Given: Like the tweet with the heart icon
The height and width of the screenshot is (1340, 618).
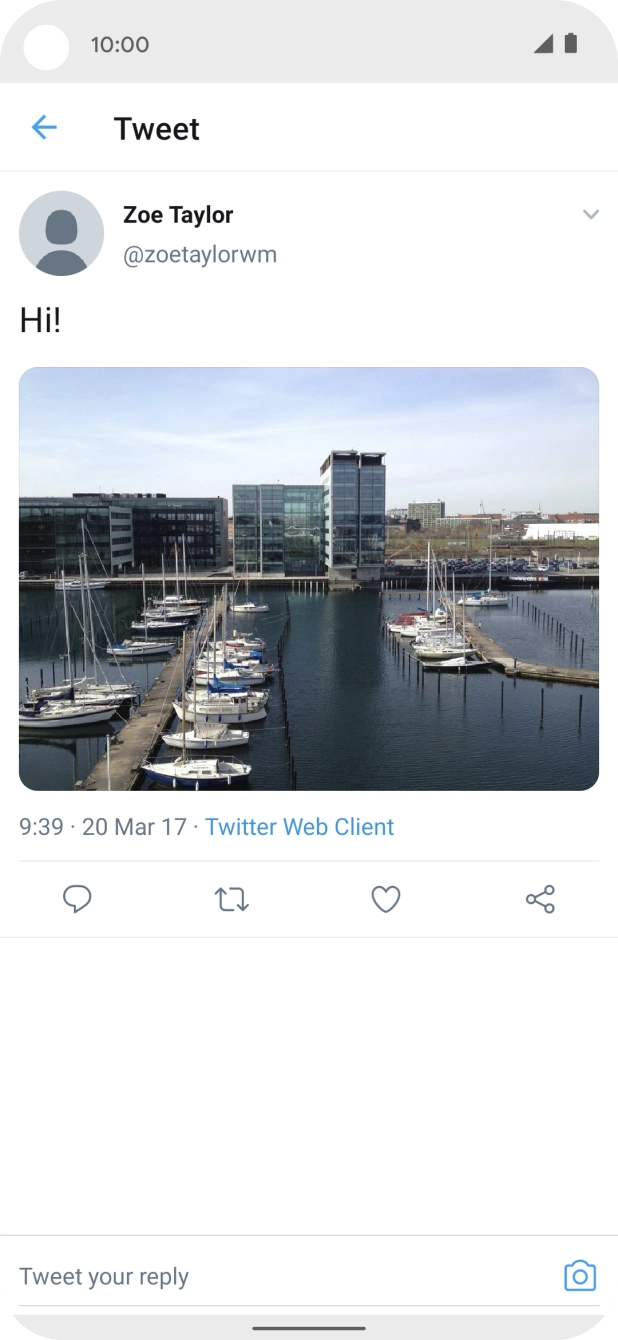Looking at the screenshot, I should [x=386, y=899].
